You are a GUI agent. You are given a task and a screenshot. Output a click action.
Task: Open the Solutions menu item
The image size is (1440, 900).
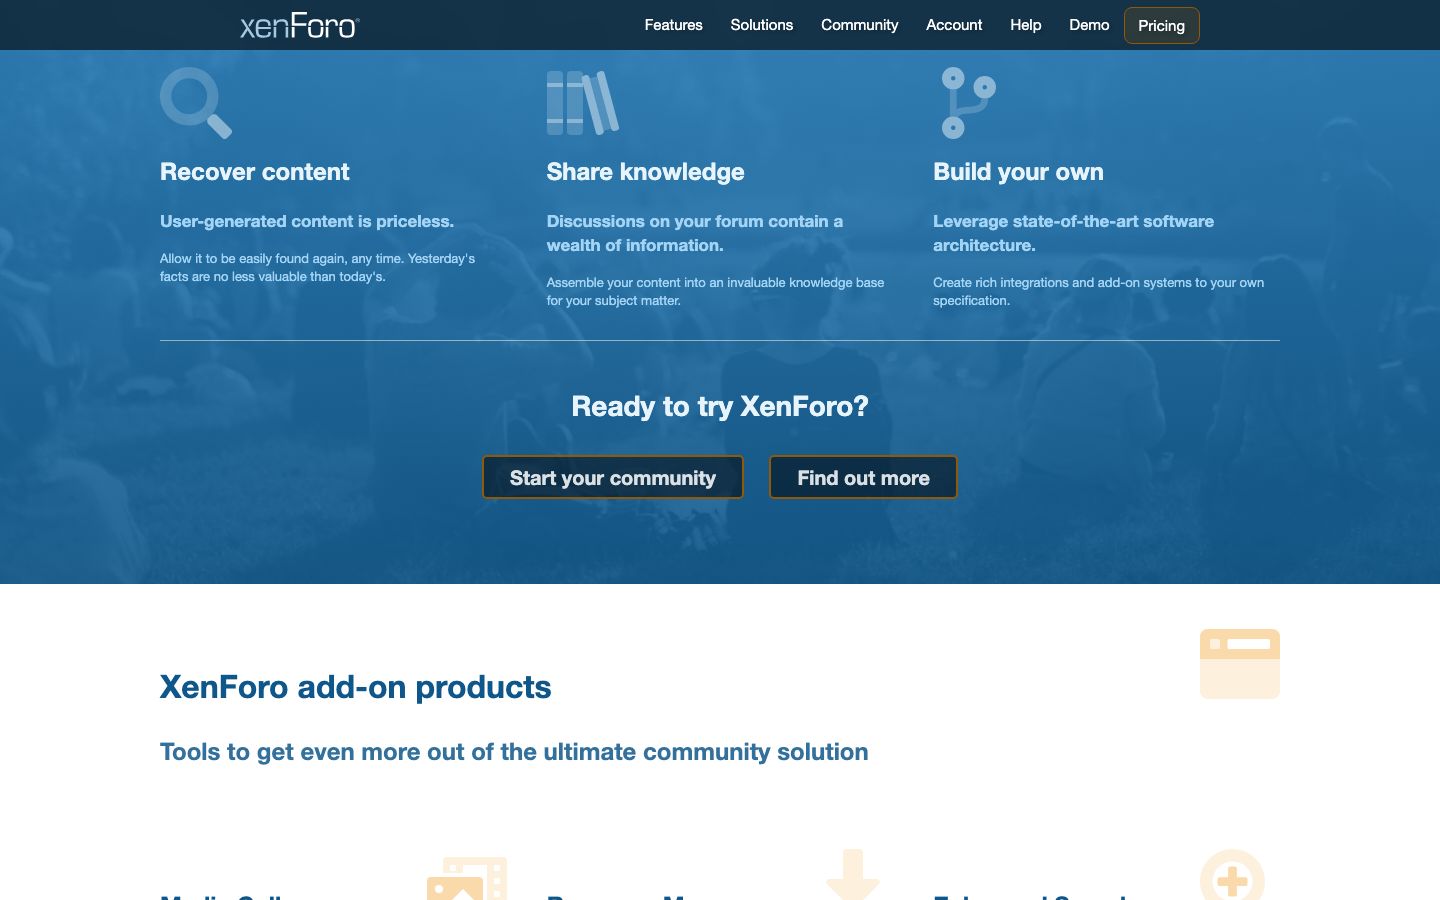761,25
